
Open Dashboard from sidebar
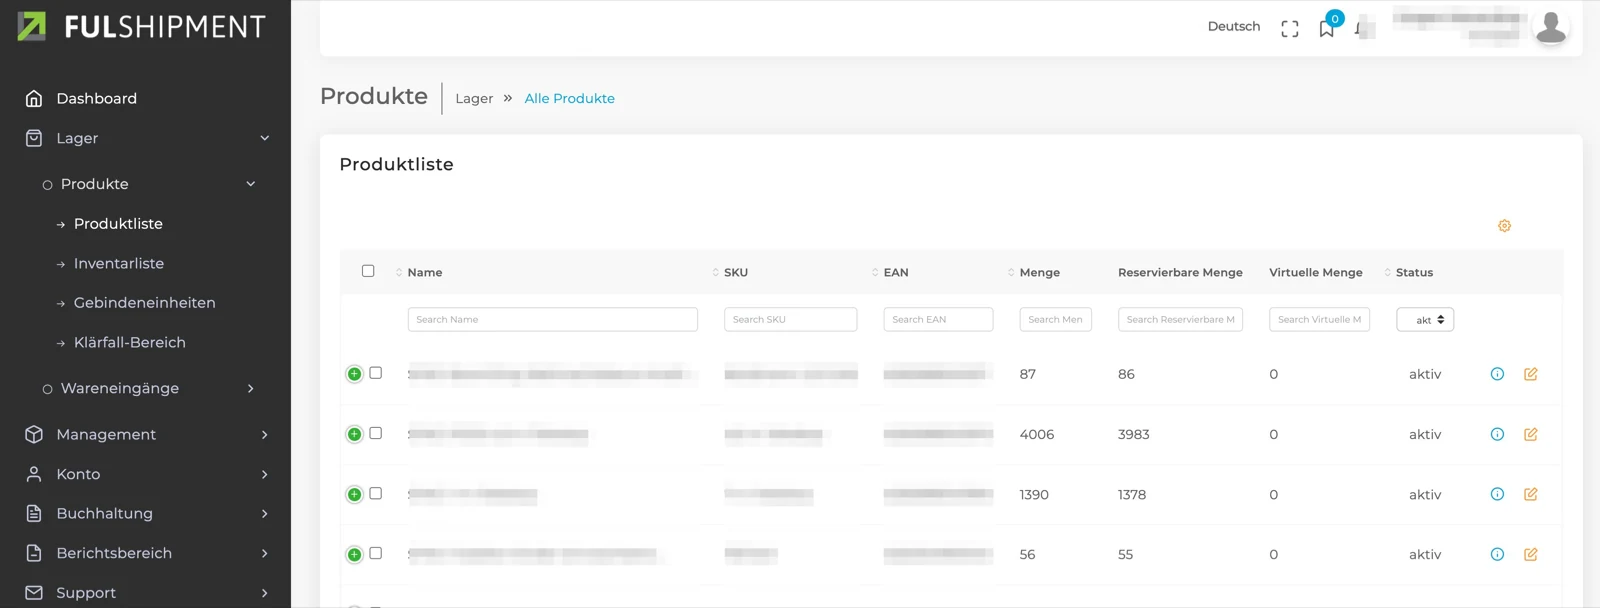[96, 98]
